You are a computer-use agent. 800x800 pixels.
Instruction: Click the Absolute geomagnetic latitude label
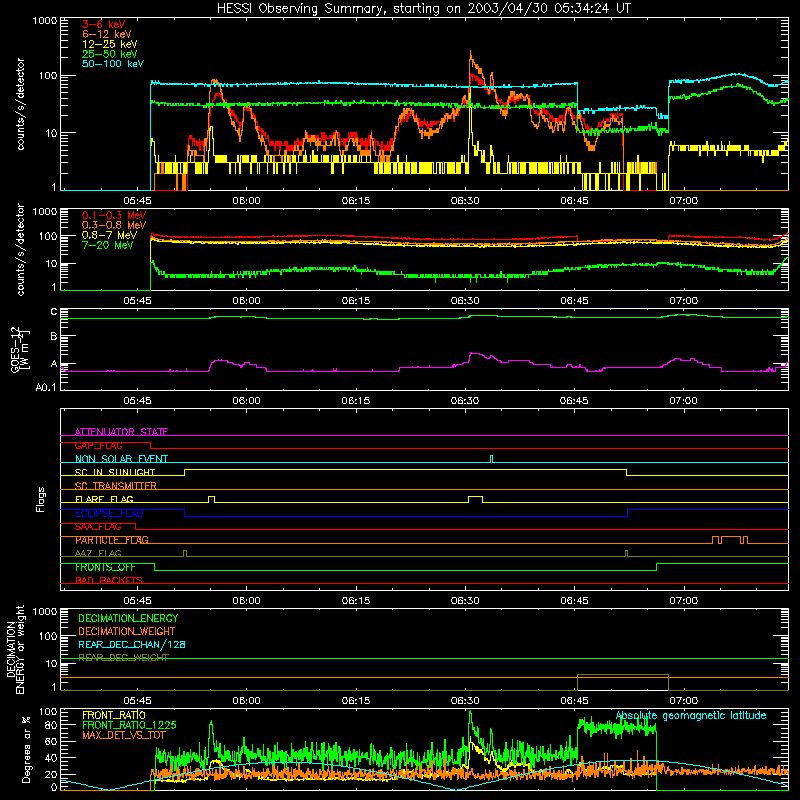tap(691, 715)
